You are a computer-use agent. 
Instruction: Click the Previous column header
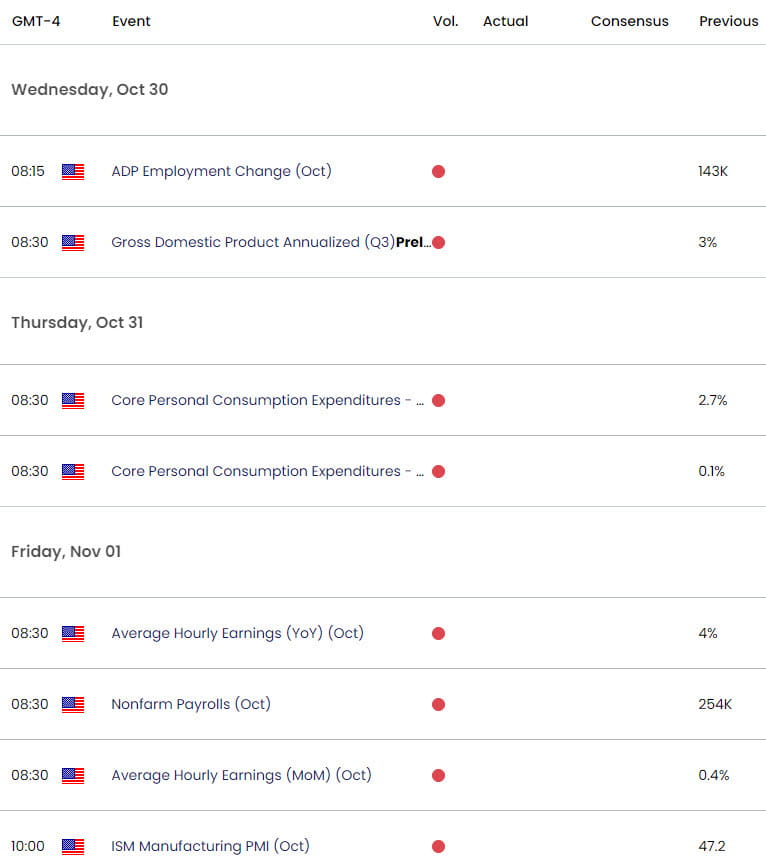[729, 21]
